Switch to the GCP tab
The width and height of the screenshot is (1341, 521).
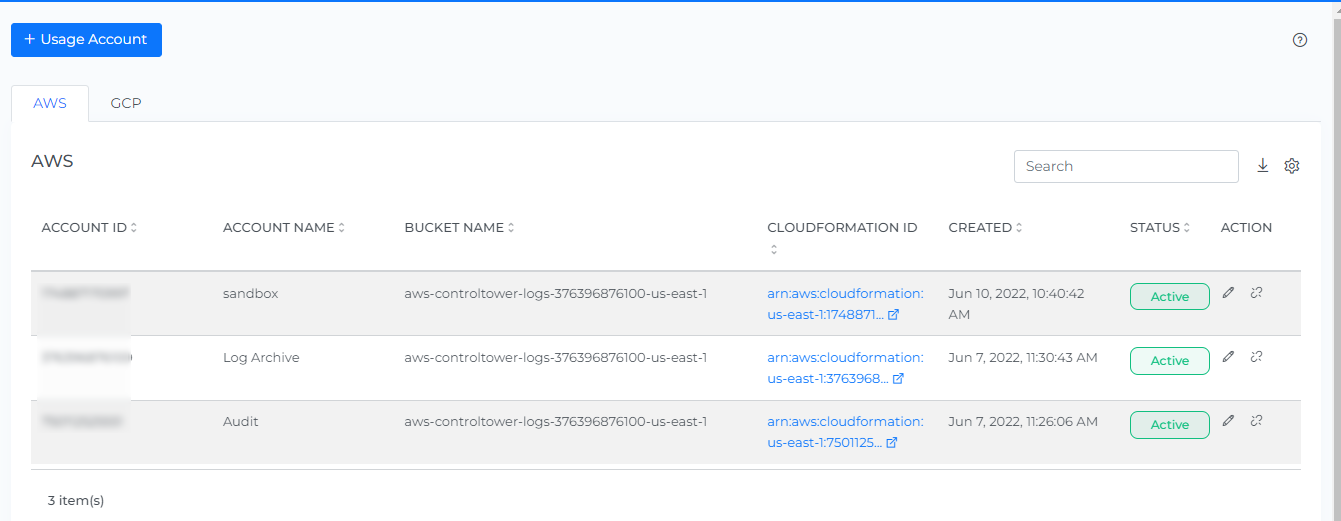[126, 103]
